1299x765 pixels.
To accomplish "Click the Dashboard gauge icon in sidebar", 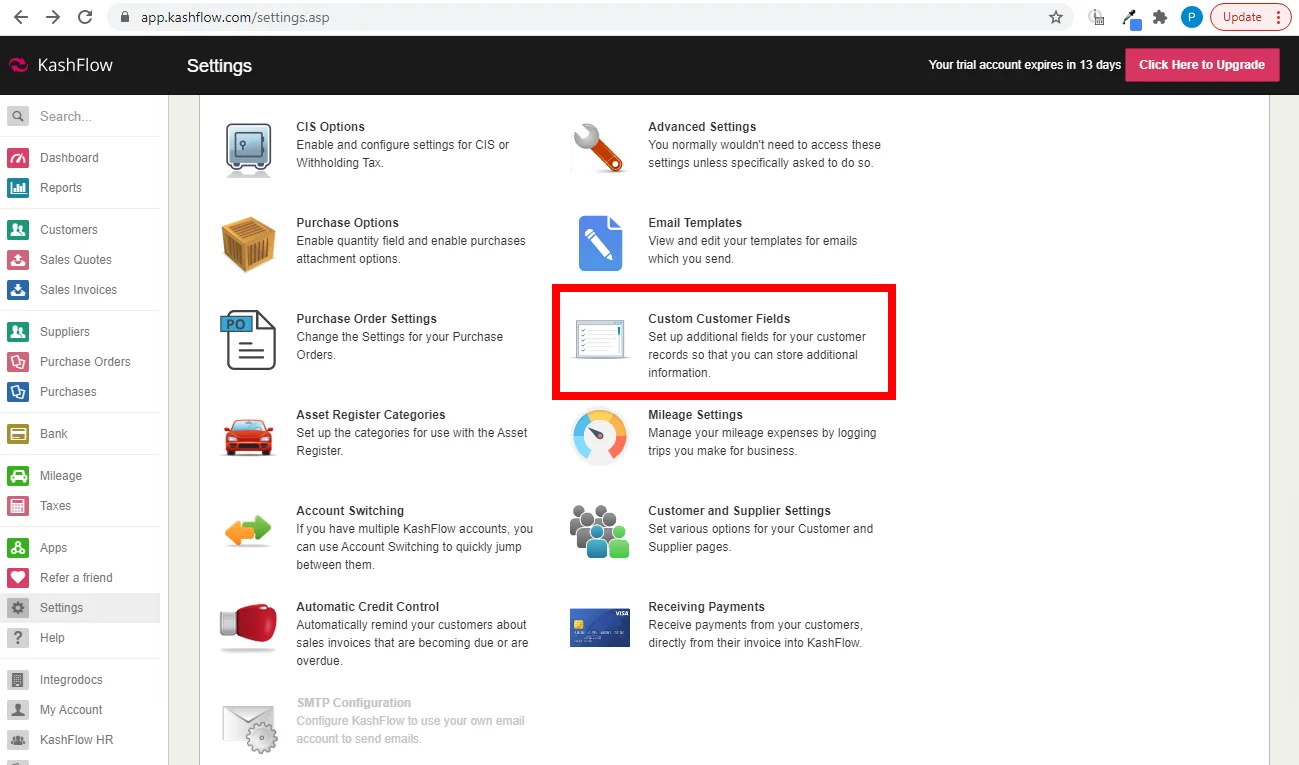I will pyautogui.click(x=18, y=158).
